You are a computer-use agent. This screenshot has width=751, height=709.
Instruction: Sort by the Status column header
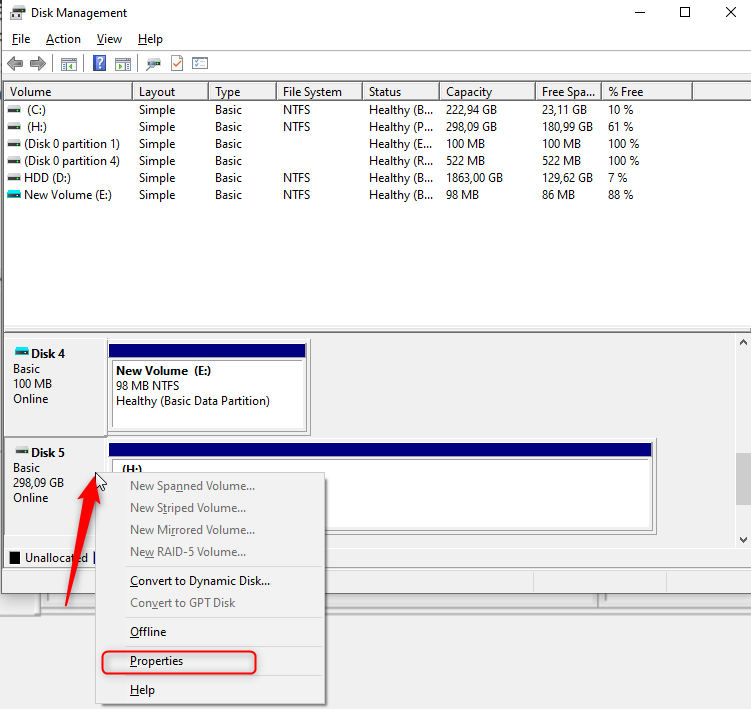pyautogui.click(x=401, y=91)
